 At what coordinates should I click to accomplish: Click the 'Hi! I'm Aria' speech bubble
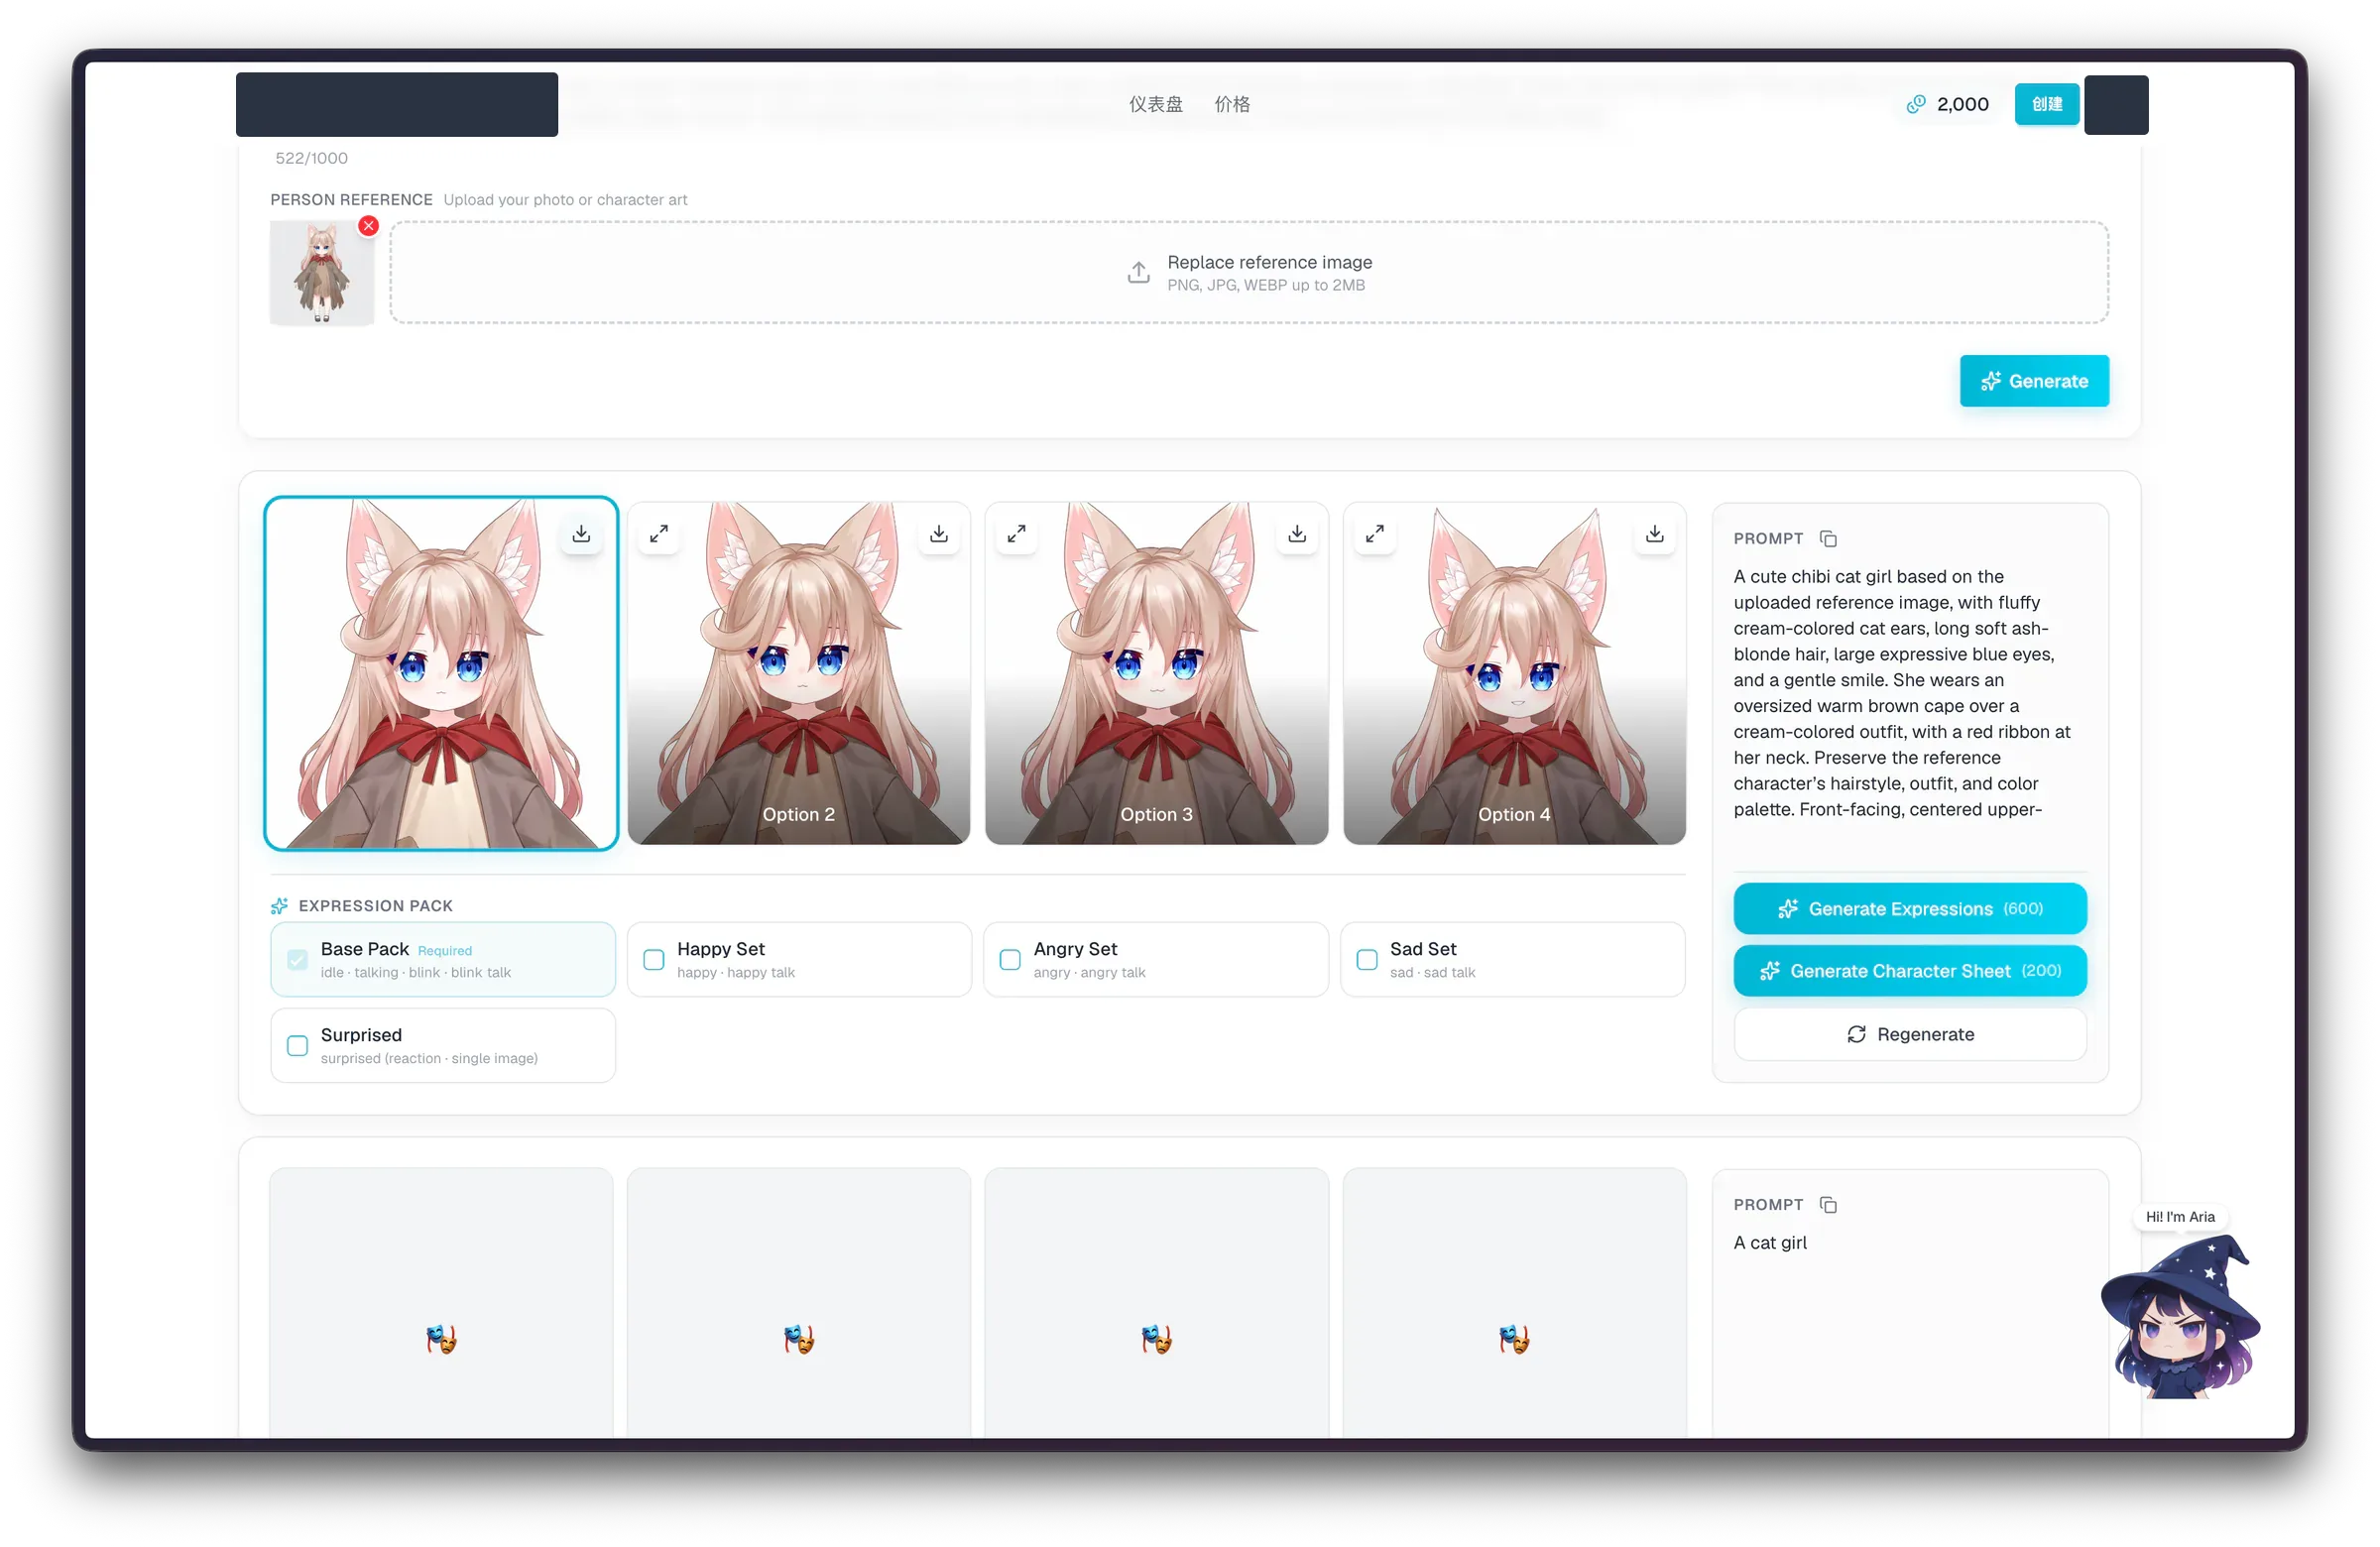2180,1217
